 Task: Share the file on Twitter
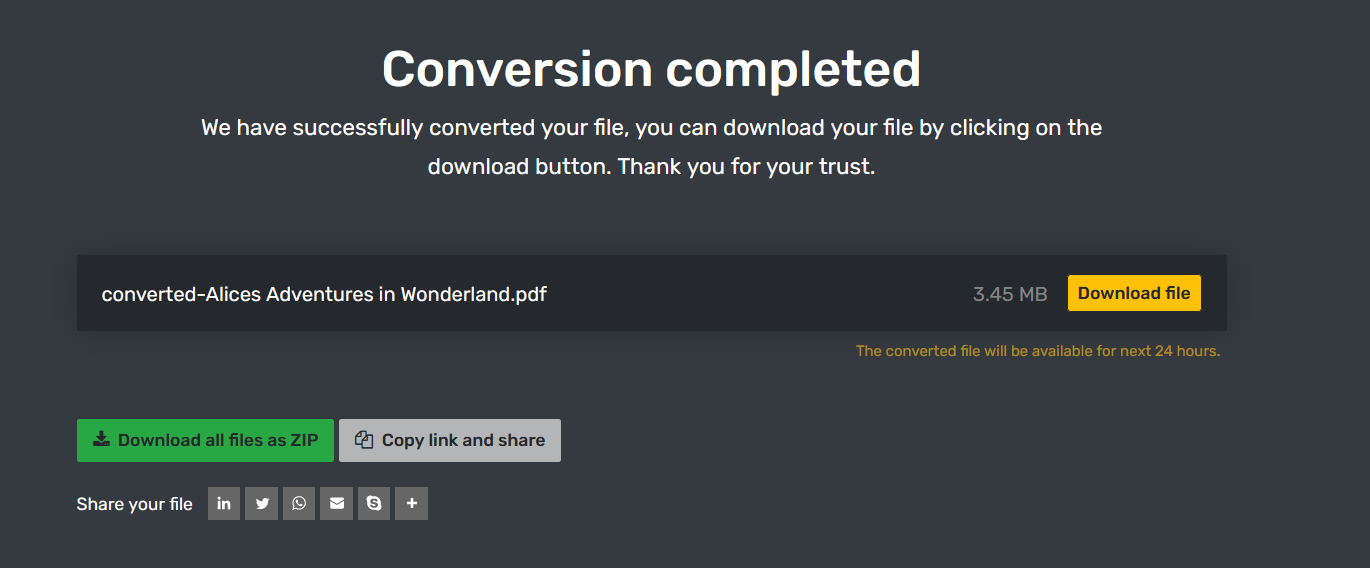click(262, 504)
